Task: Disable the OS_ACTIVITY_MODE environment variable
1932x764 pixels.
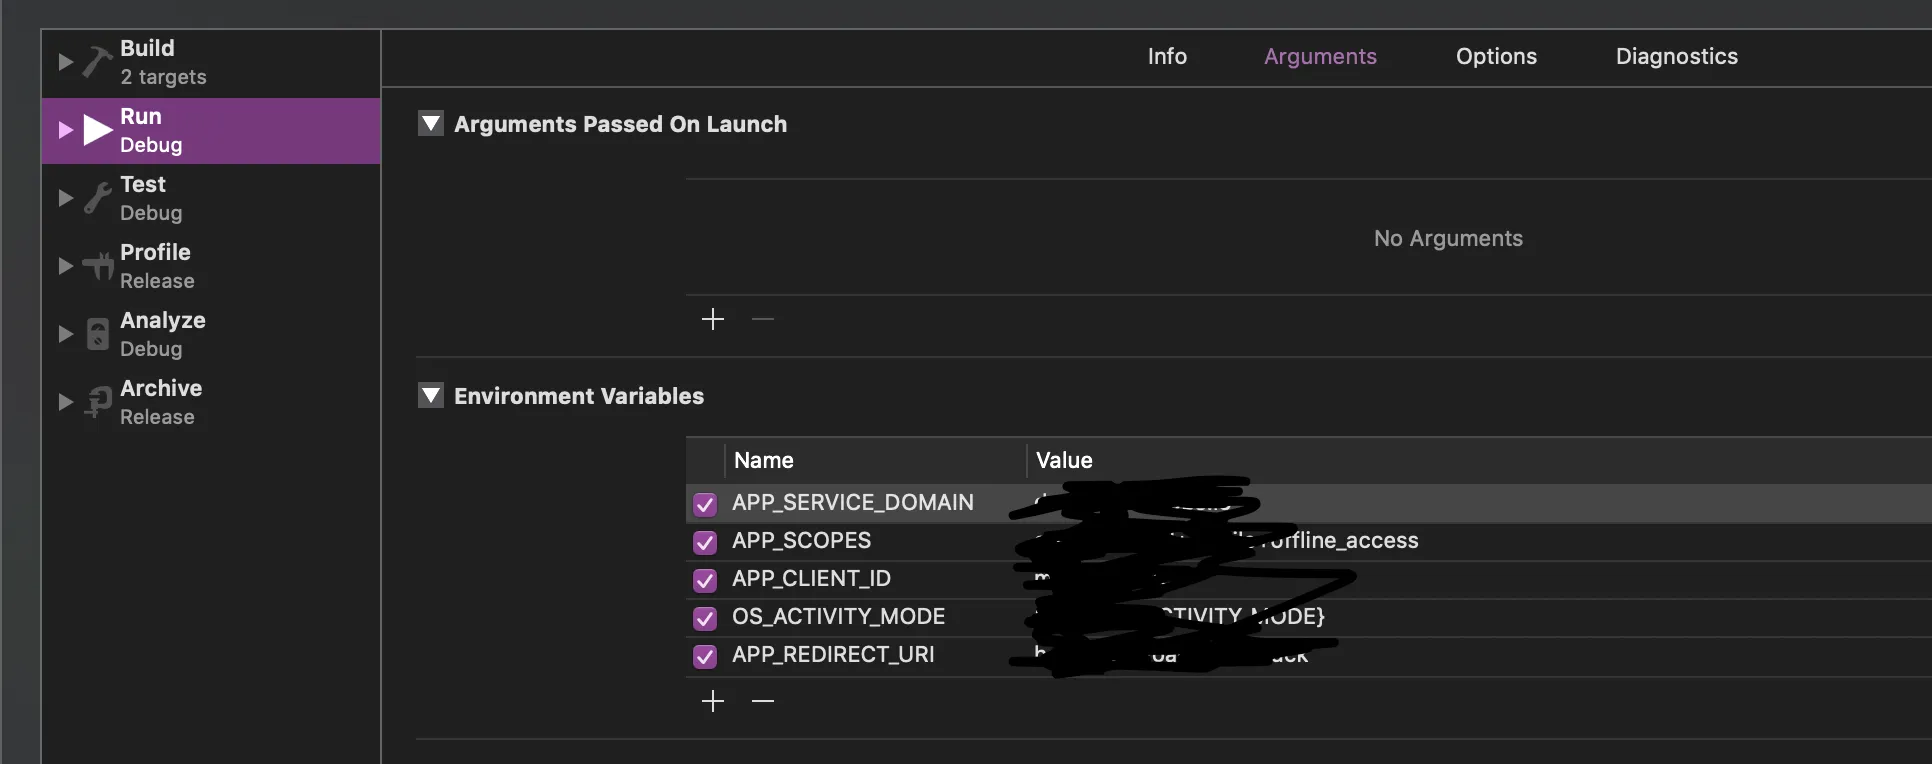Action: point(705,618)
